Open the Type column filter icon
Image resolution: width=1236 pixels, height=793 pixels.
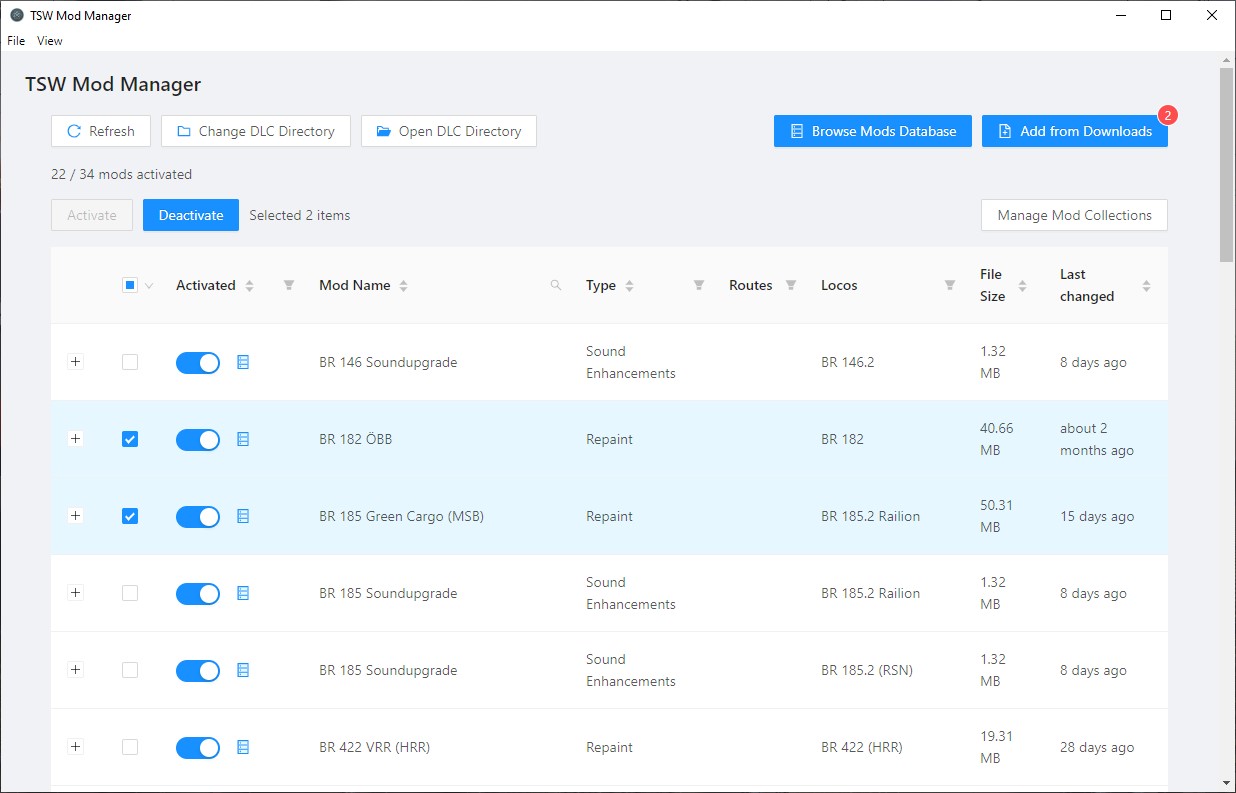tap(699, 286)
